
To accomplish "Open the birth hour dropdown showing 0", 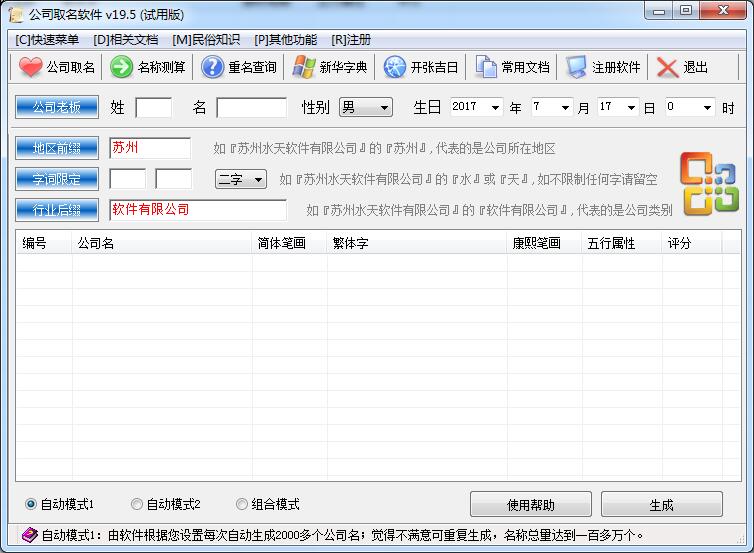I will tap(690, 107).
